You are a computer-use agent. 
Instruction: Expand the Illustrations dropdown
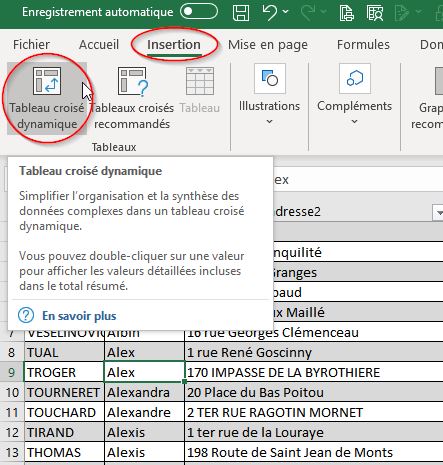click(269, 122)
